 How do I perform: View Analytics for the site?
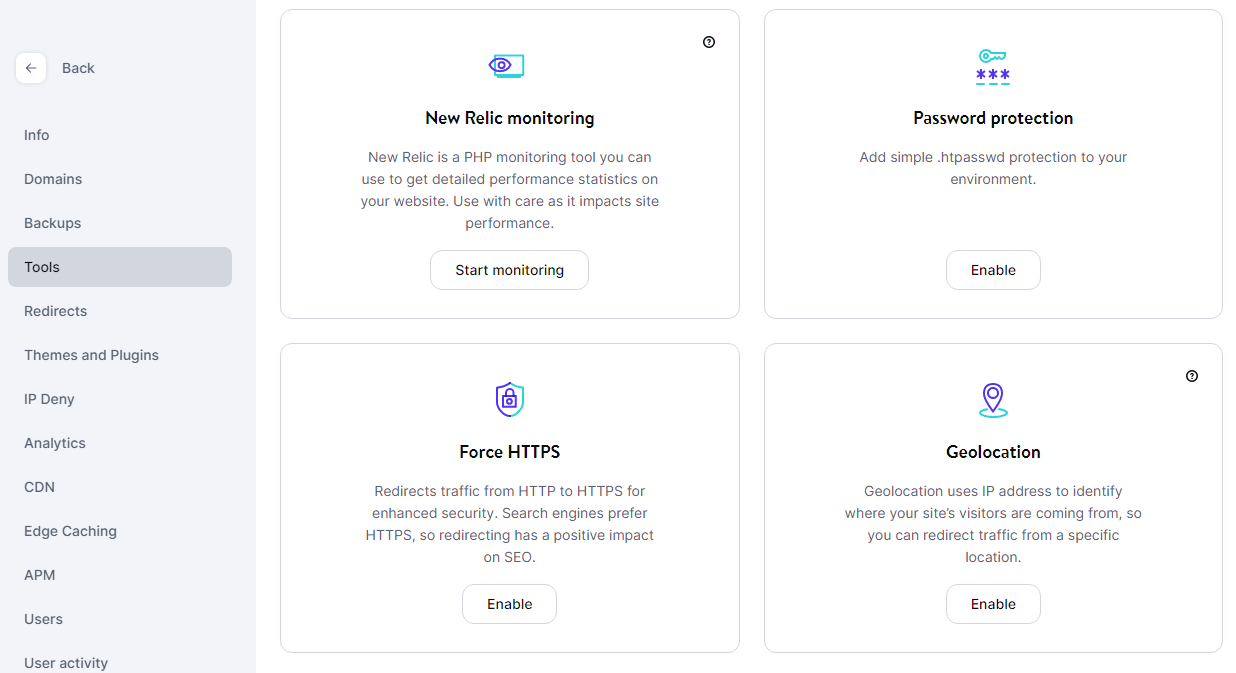point(54,443)
